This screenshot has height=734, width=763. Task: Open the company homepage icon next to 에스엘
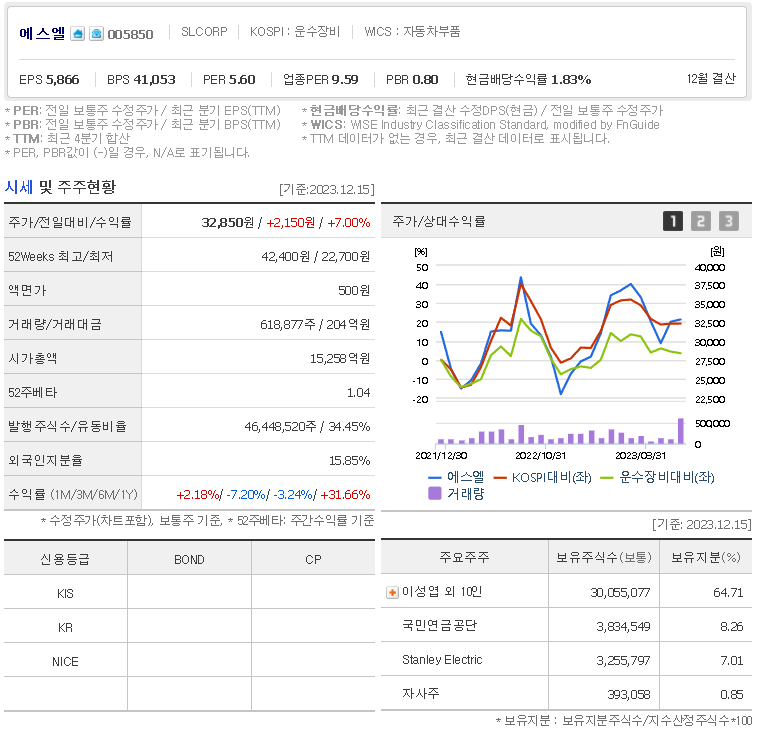click(x=77, y=34)
